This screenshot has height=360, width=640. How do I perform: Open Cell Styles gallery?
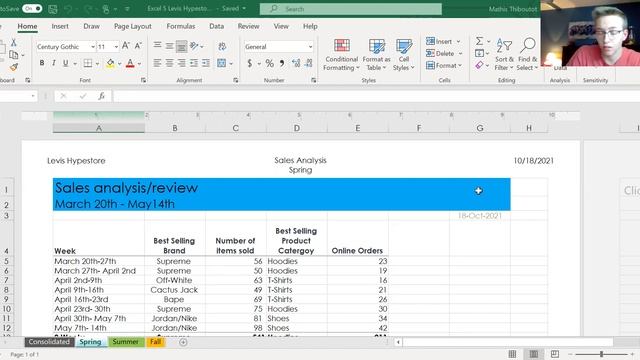404,55
